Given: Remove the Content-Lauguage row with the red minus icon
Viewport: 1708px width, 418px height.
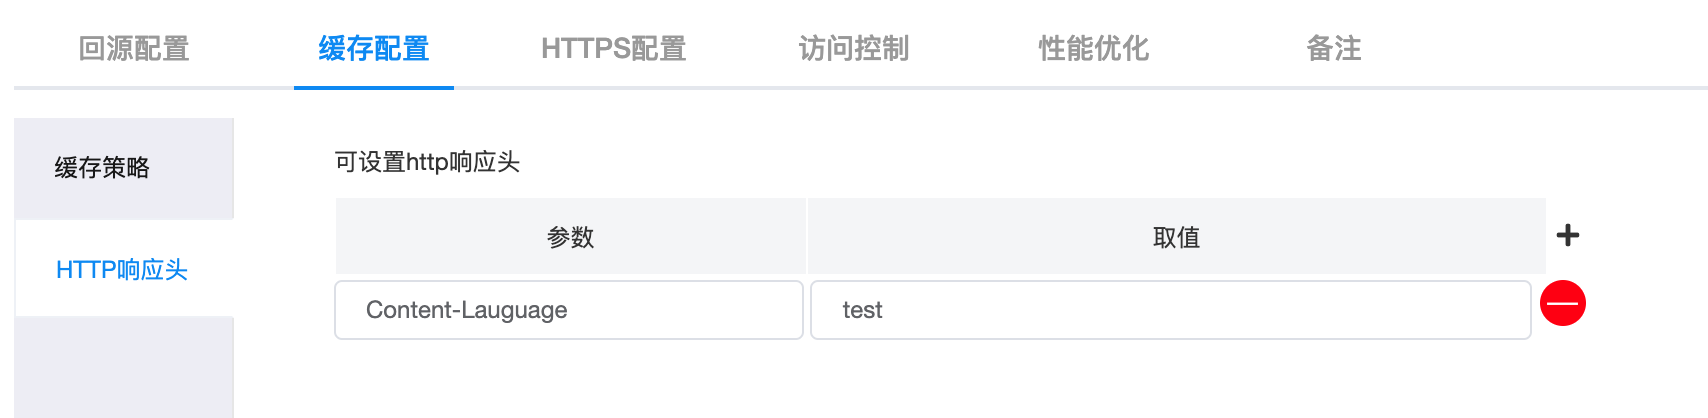Looking at the screenshot, I should click(x=1563, y=303).
